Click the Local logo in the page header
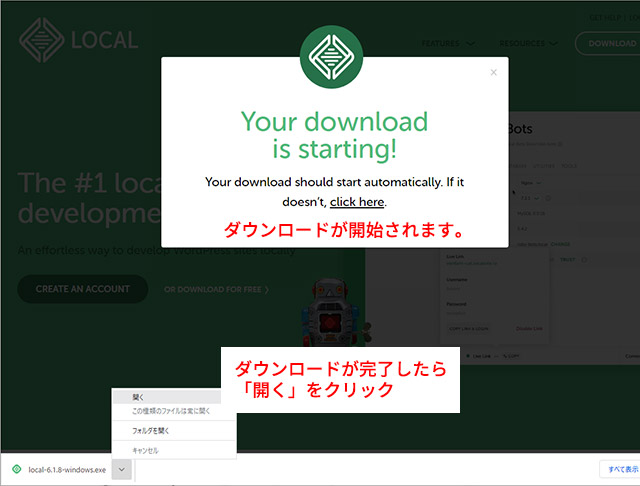The width and height of the screenshot is (640, 486). [79, 40]
